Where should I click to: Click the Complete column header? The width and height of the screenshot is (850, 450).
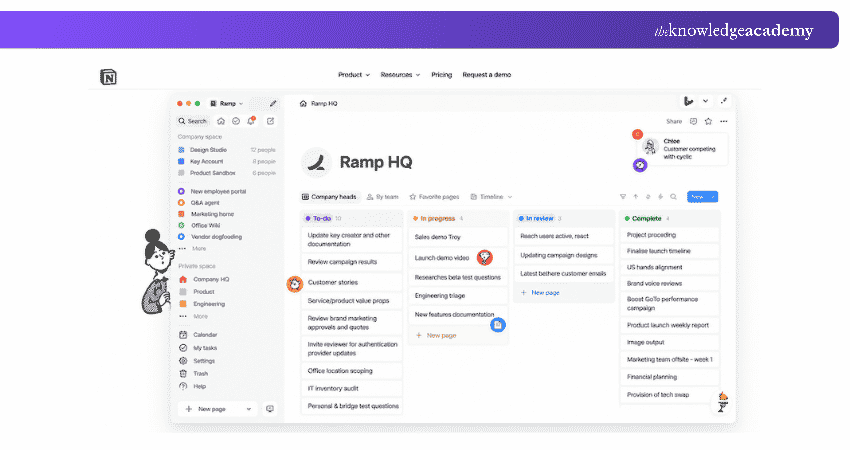646,218
